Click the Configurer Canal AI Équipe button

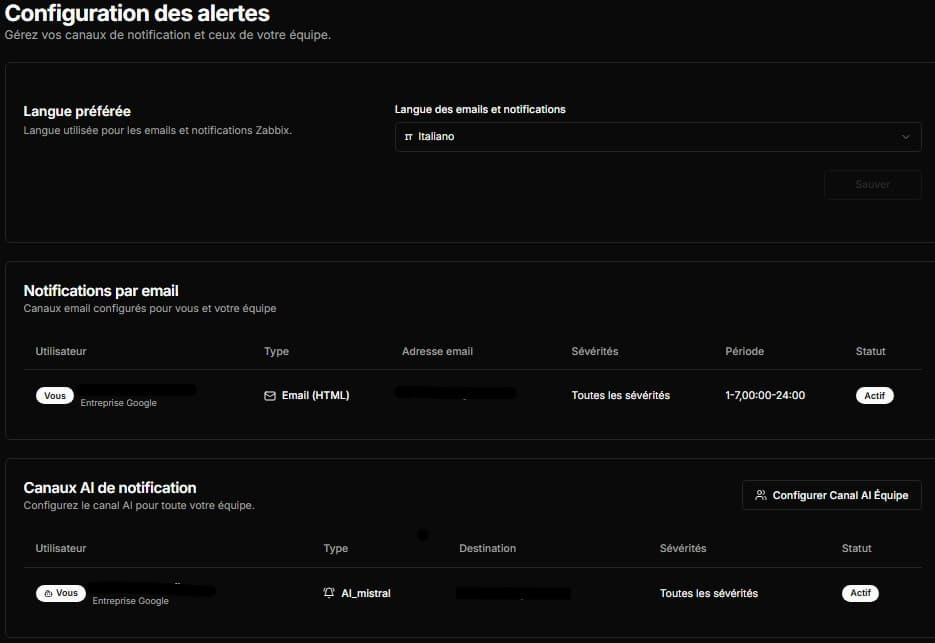pos(831,494)
